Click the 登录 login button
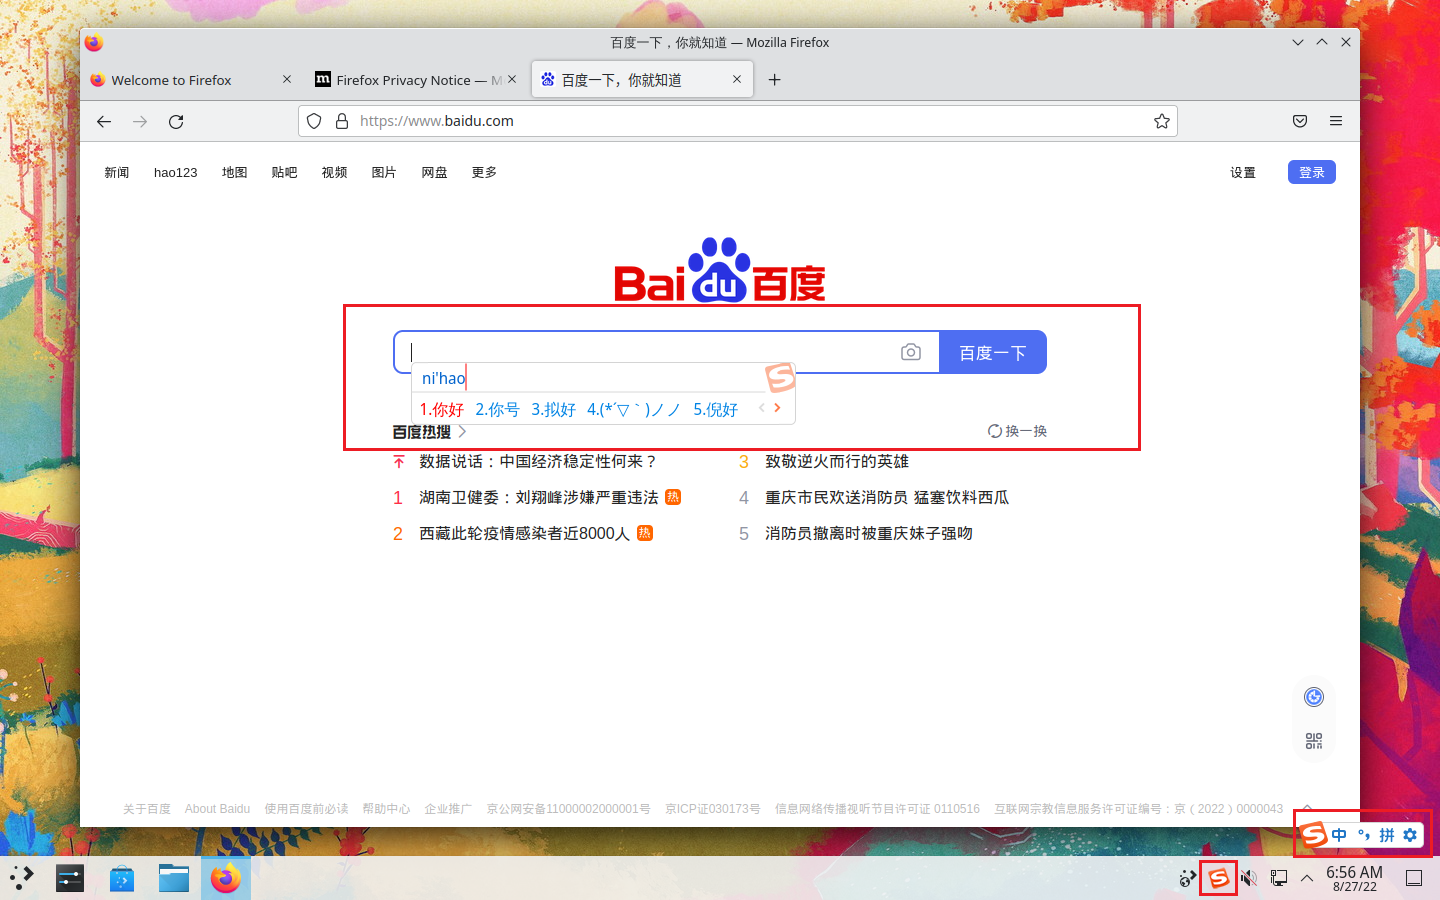Screen dimensions: 1440x900 [x=1312, y=172]
